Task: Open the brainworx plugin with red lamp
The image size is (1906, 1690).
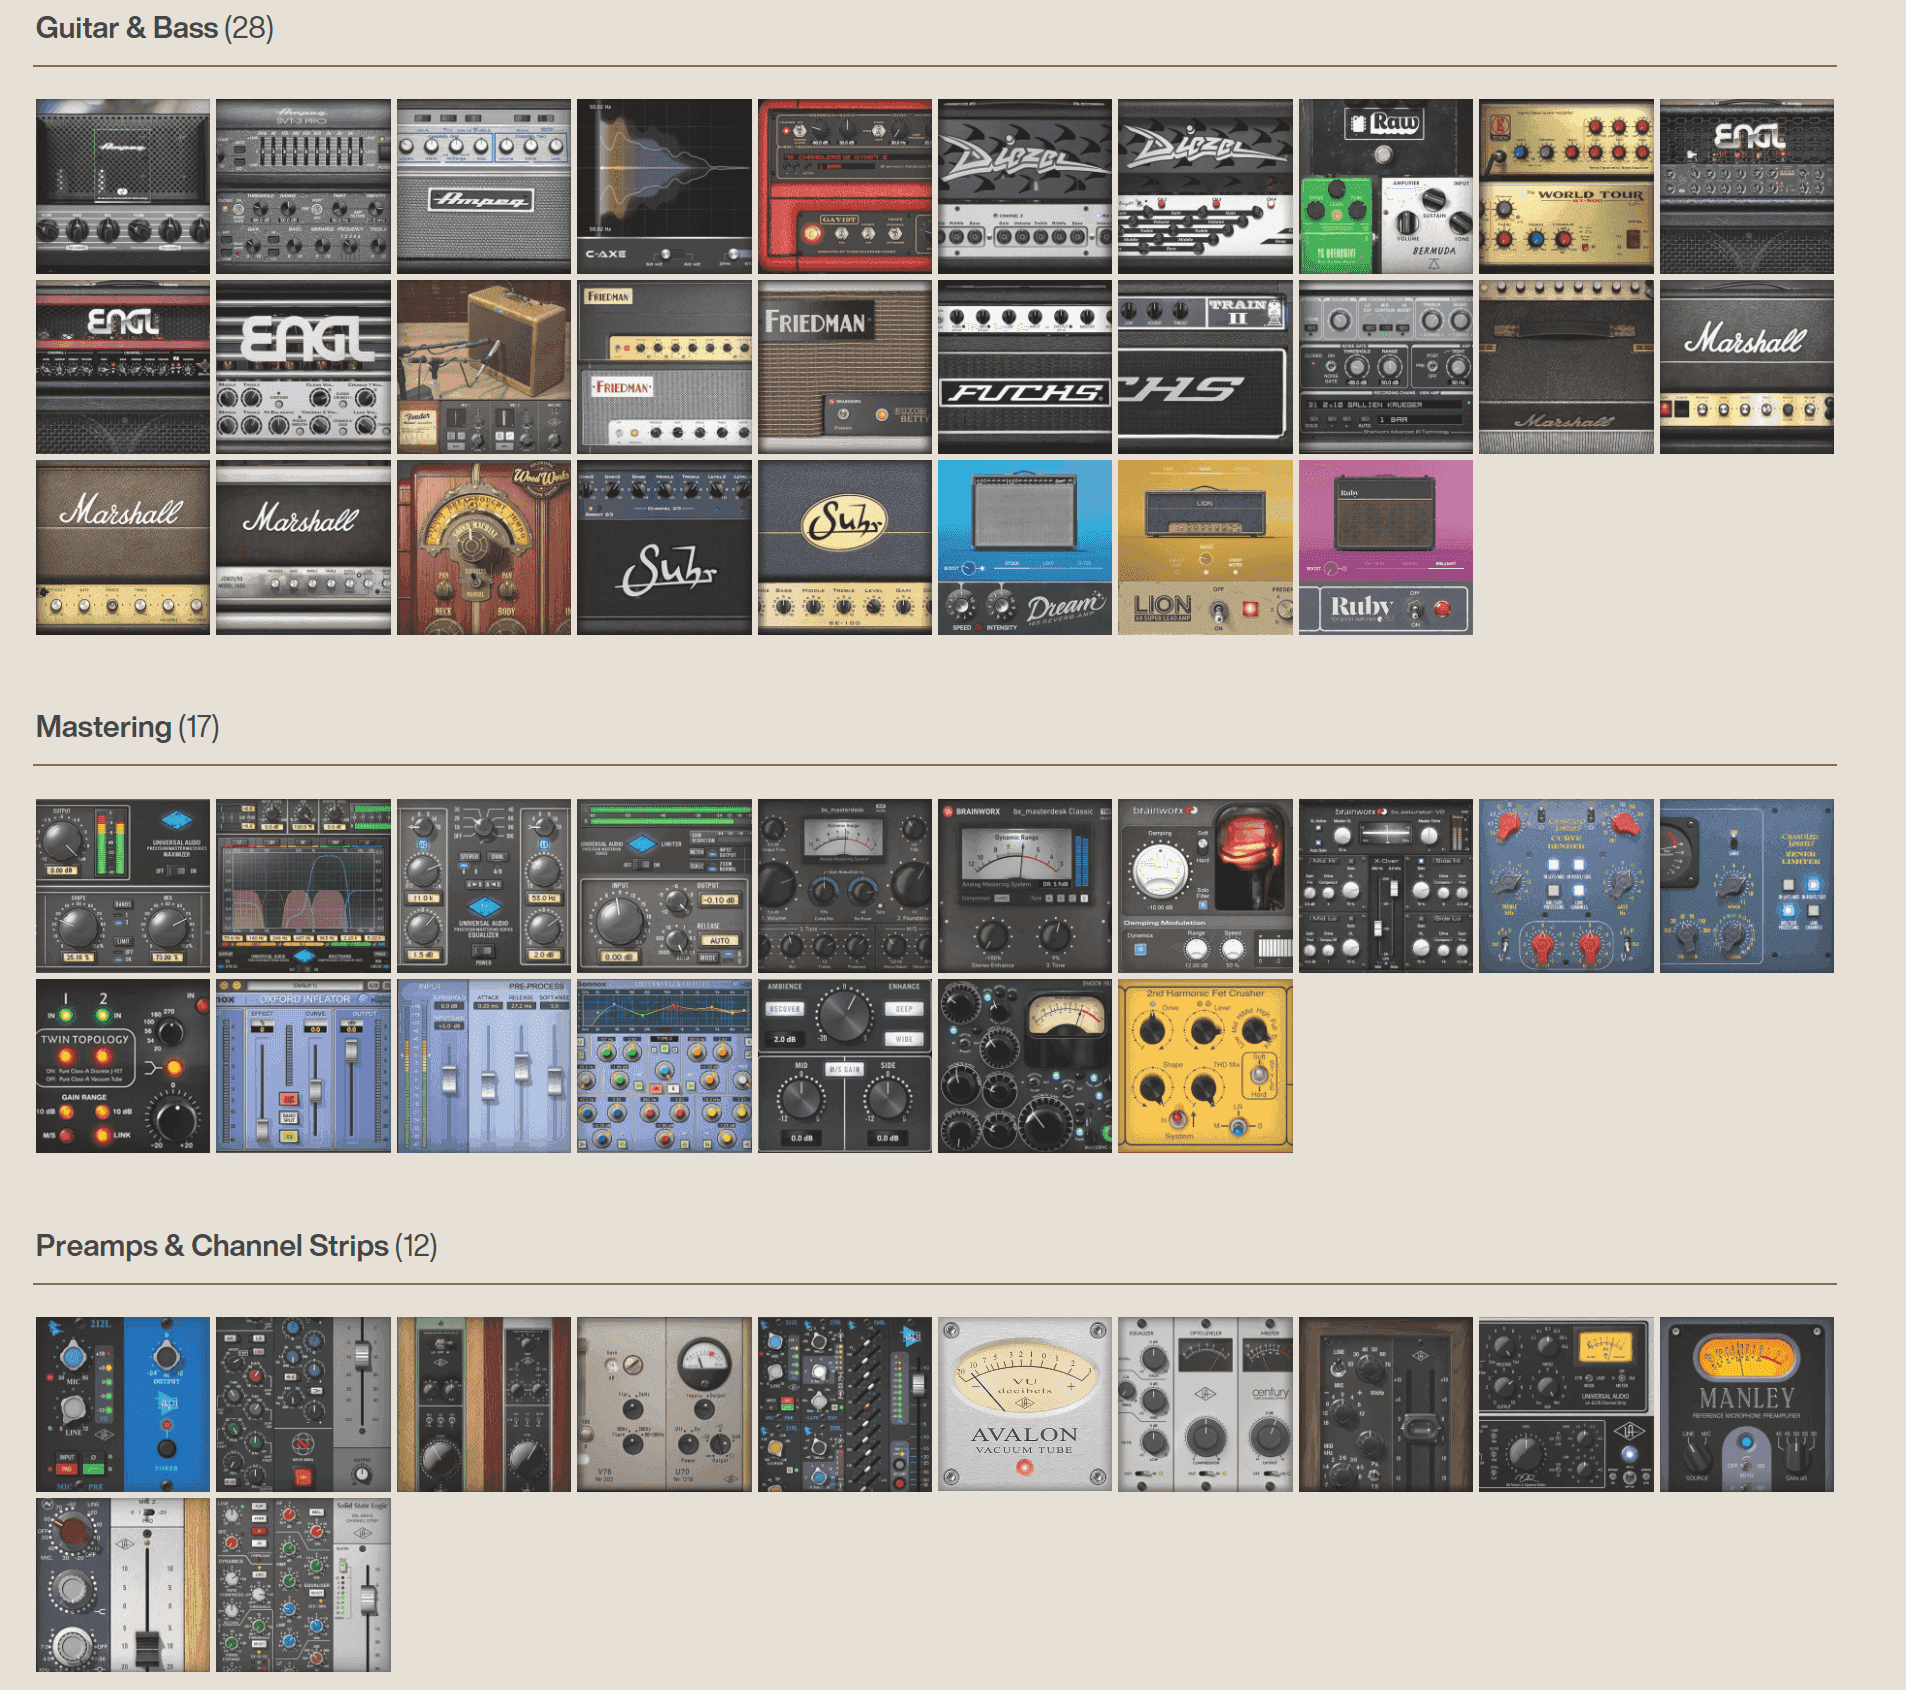Action: coord(1205,886)
